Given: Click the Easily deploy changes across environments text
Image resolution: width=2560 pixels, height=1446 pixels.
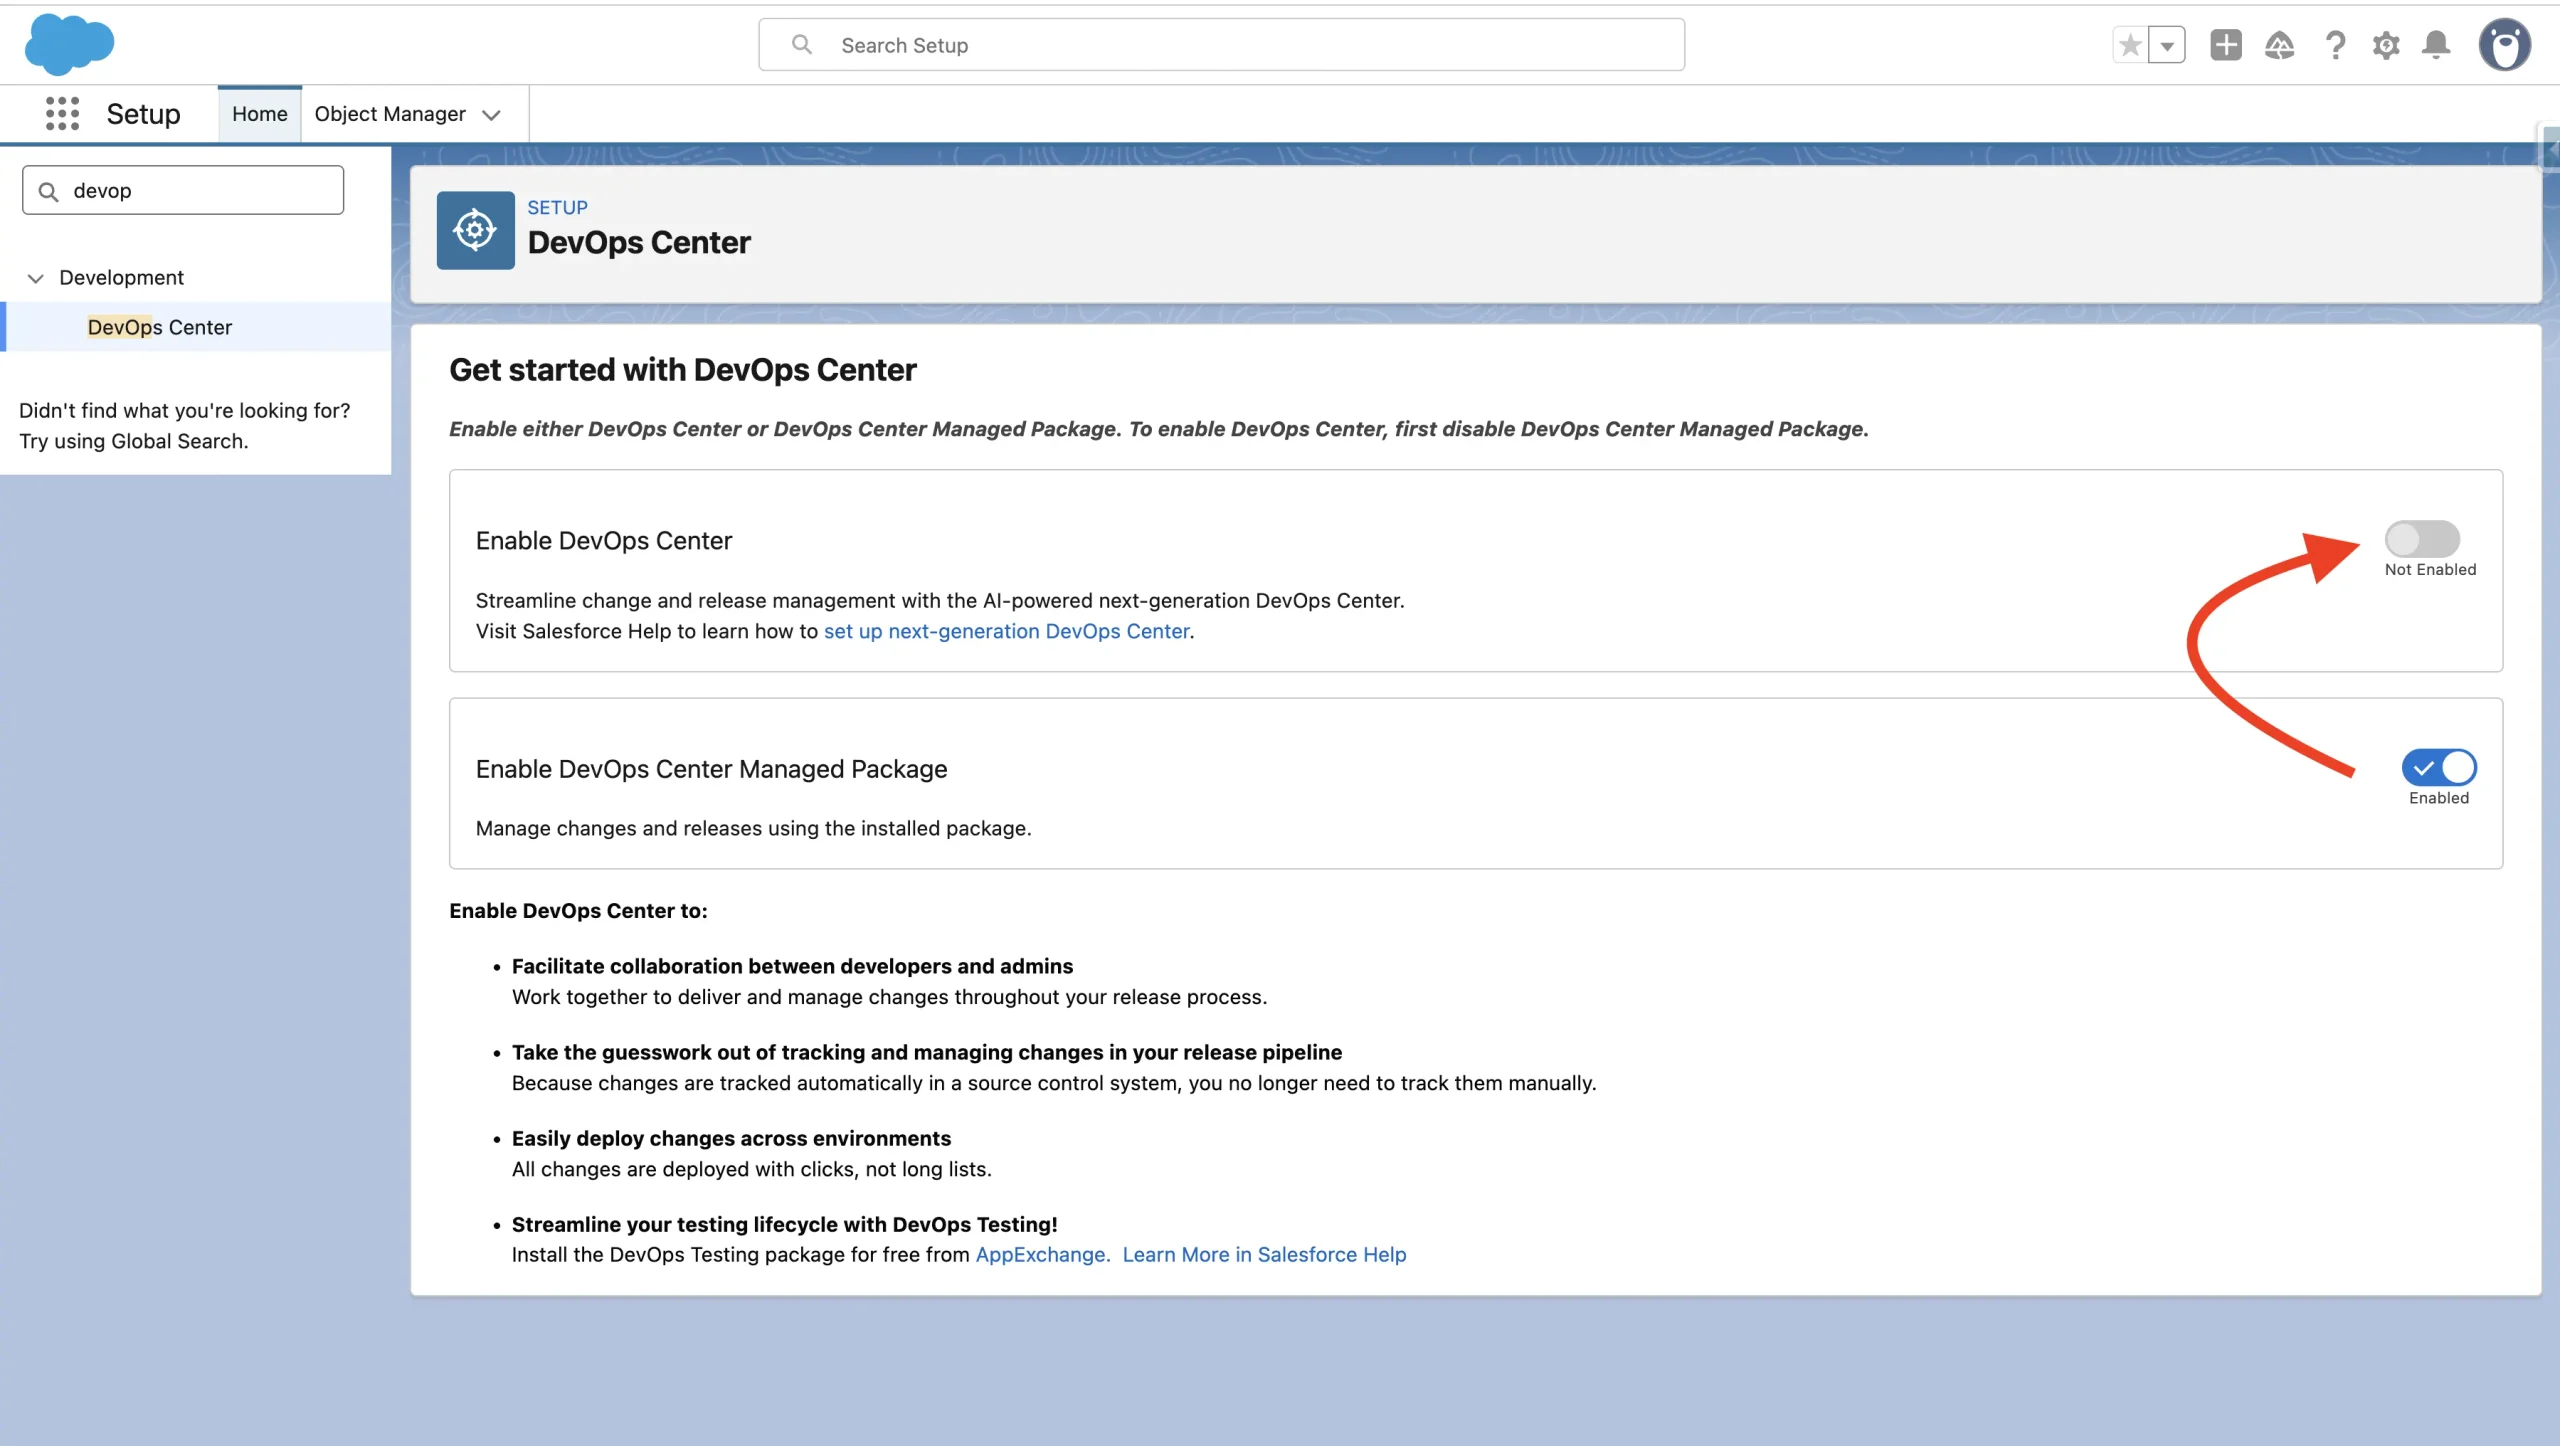Looking at the screenshot, I should pyautogui.click(x=731, y=1138).
